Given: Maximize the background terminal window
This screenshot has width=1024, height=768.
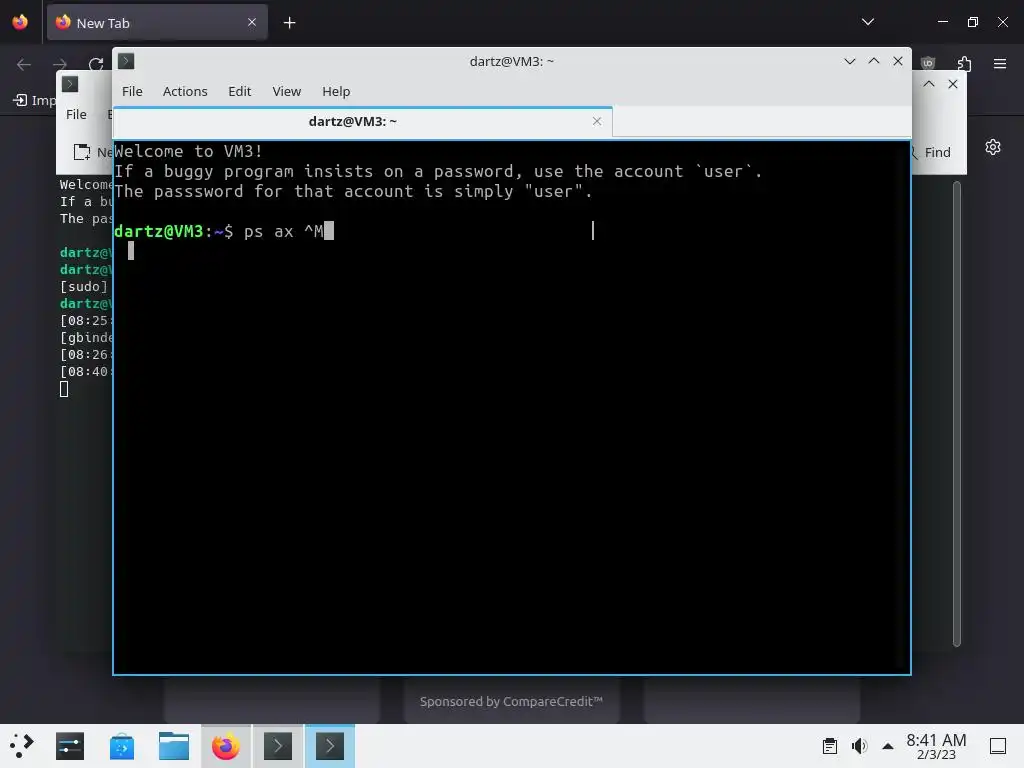Looking at the screenshot, I should [929, 84].
